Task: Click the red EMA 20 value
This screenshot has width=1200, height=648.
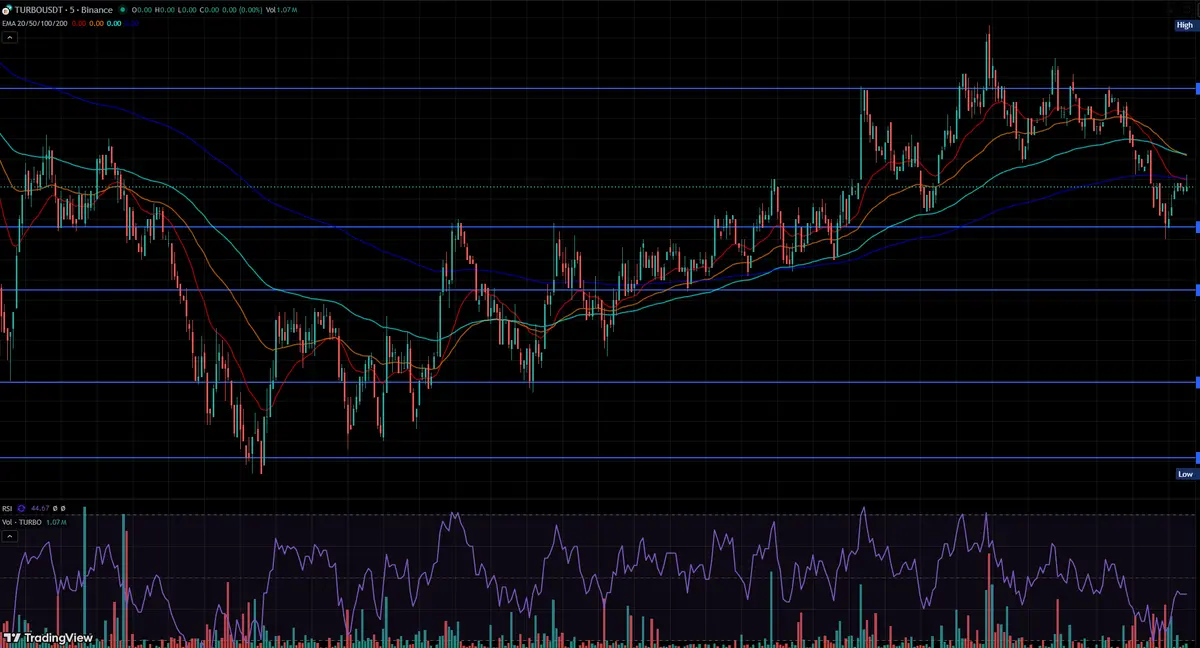Action: pyautogui.click(x=79, y=23)
